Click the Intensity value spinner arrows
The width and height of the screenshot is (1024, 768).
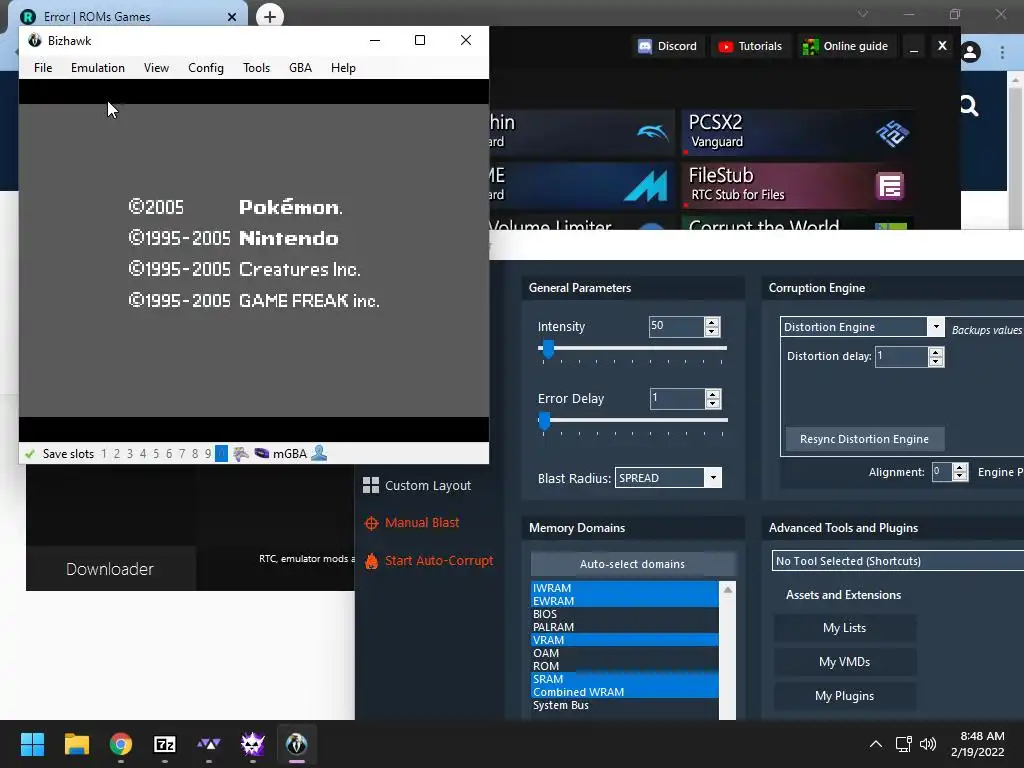tap(712, 327)
